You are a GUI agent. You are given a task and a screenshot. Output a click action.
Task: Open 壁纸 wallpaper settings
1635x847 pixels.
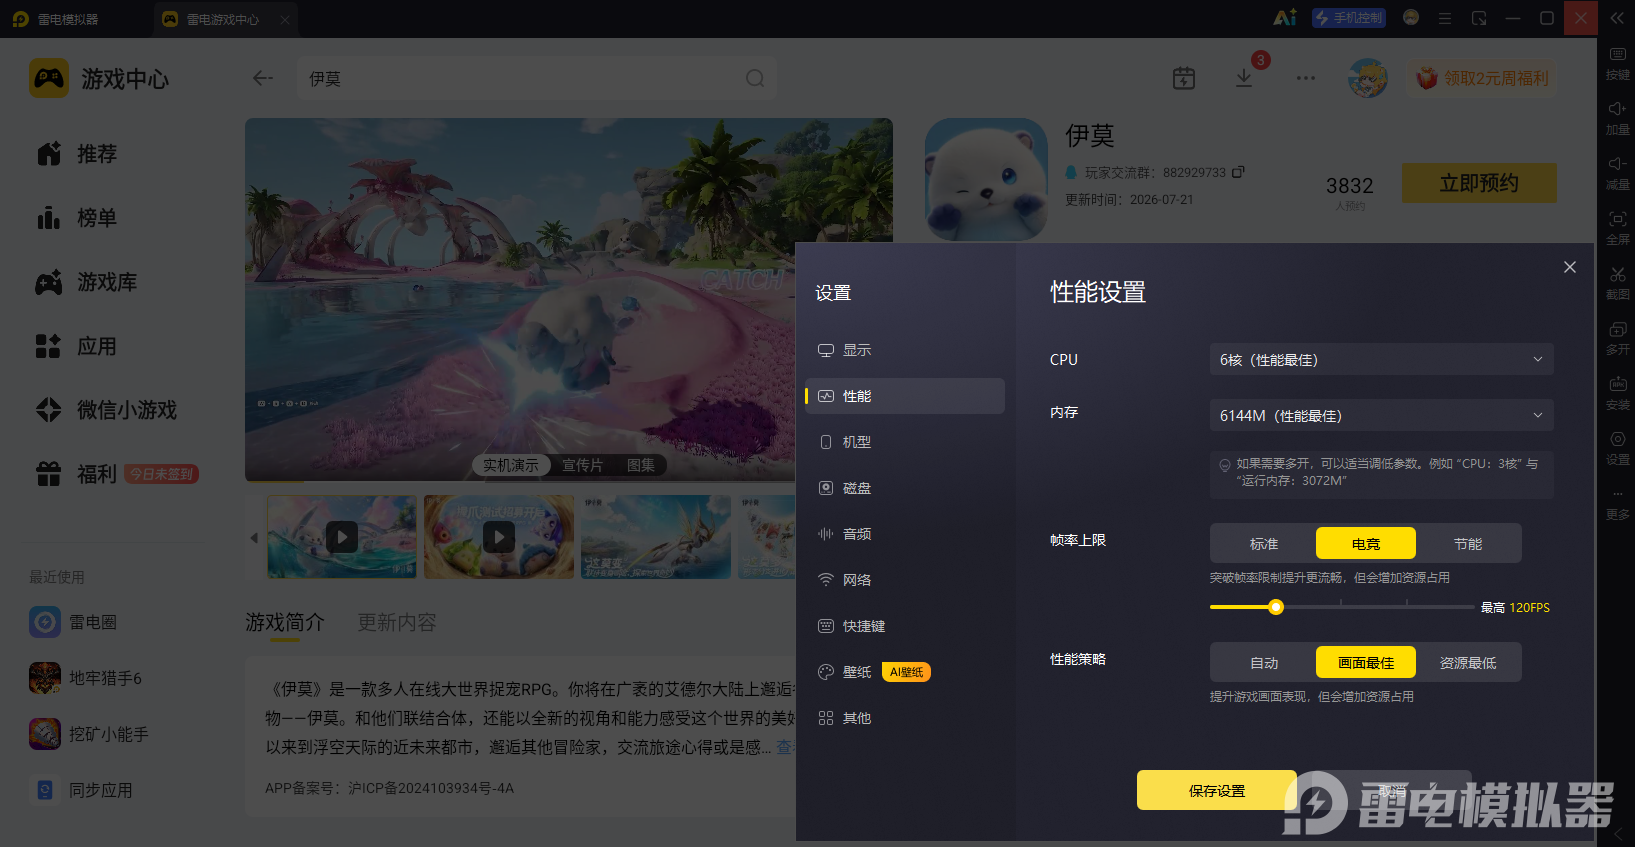tap(905, 672)
